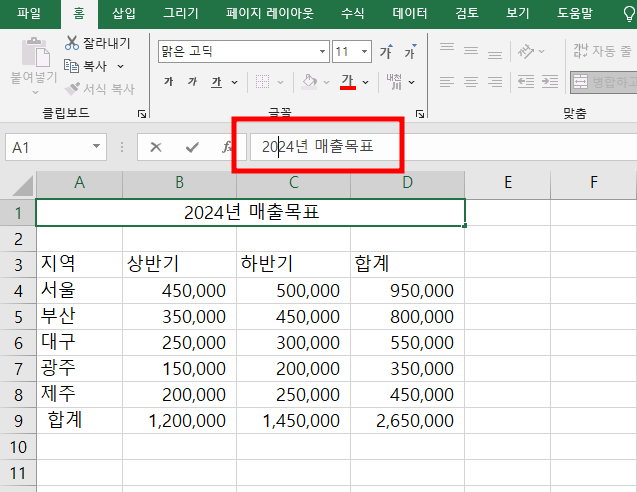Switch to the 수식 tab
Viewport: 637px width, 492px height.
(x=352, y=14)
